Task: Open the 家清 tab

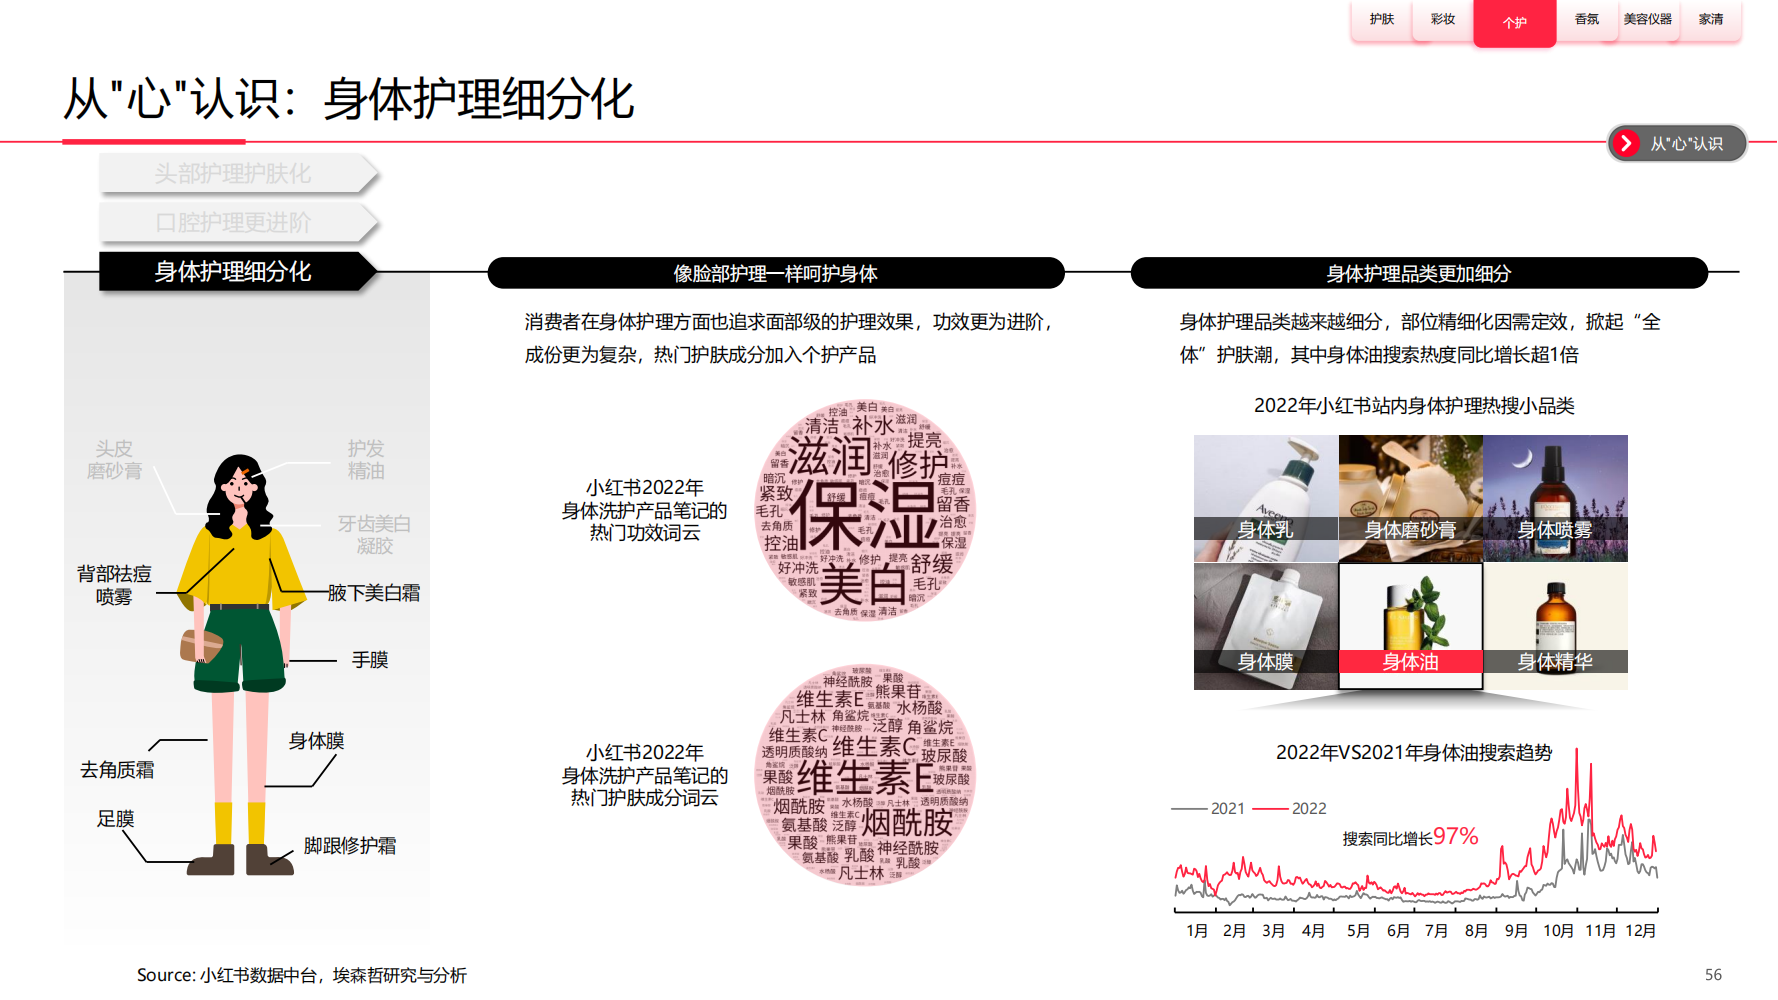Action: pyautogui.click(x=1710, y=20)
